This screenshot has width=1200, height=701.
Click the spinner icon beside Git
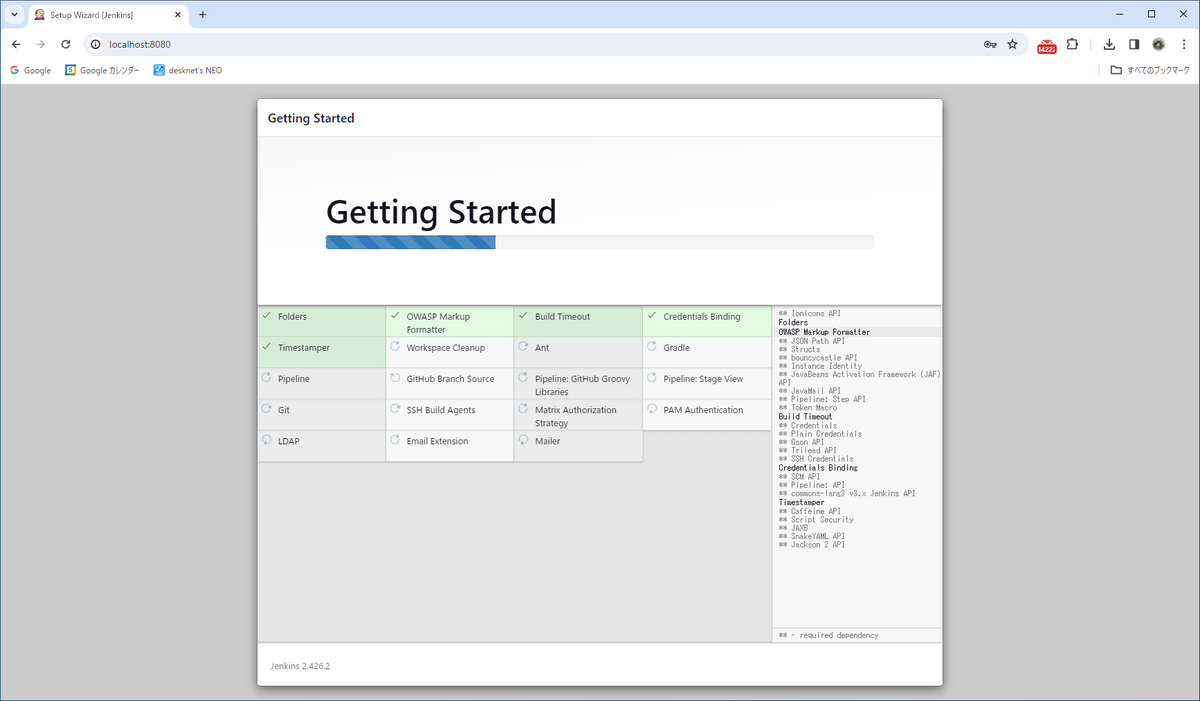click(266, 409)
